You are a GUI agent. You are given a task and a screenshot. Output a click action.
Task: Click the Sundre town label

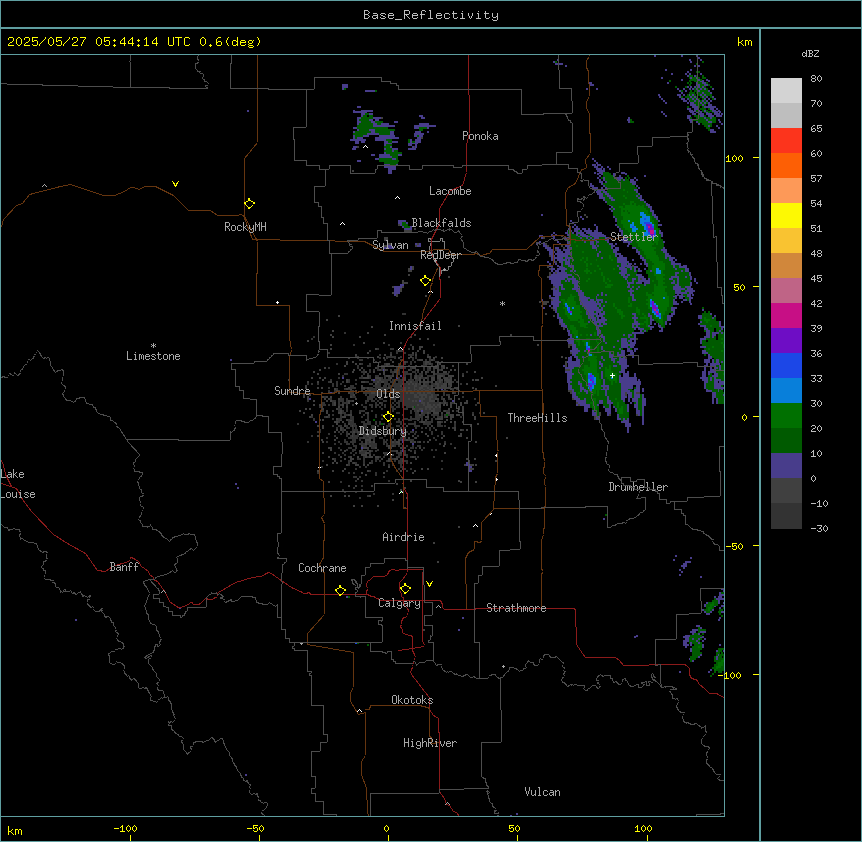pos(292,391)
